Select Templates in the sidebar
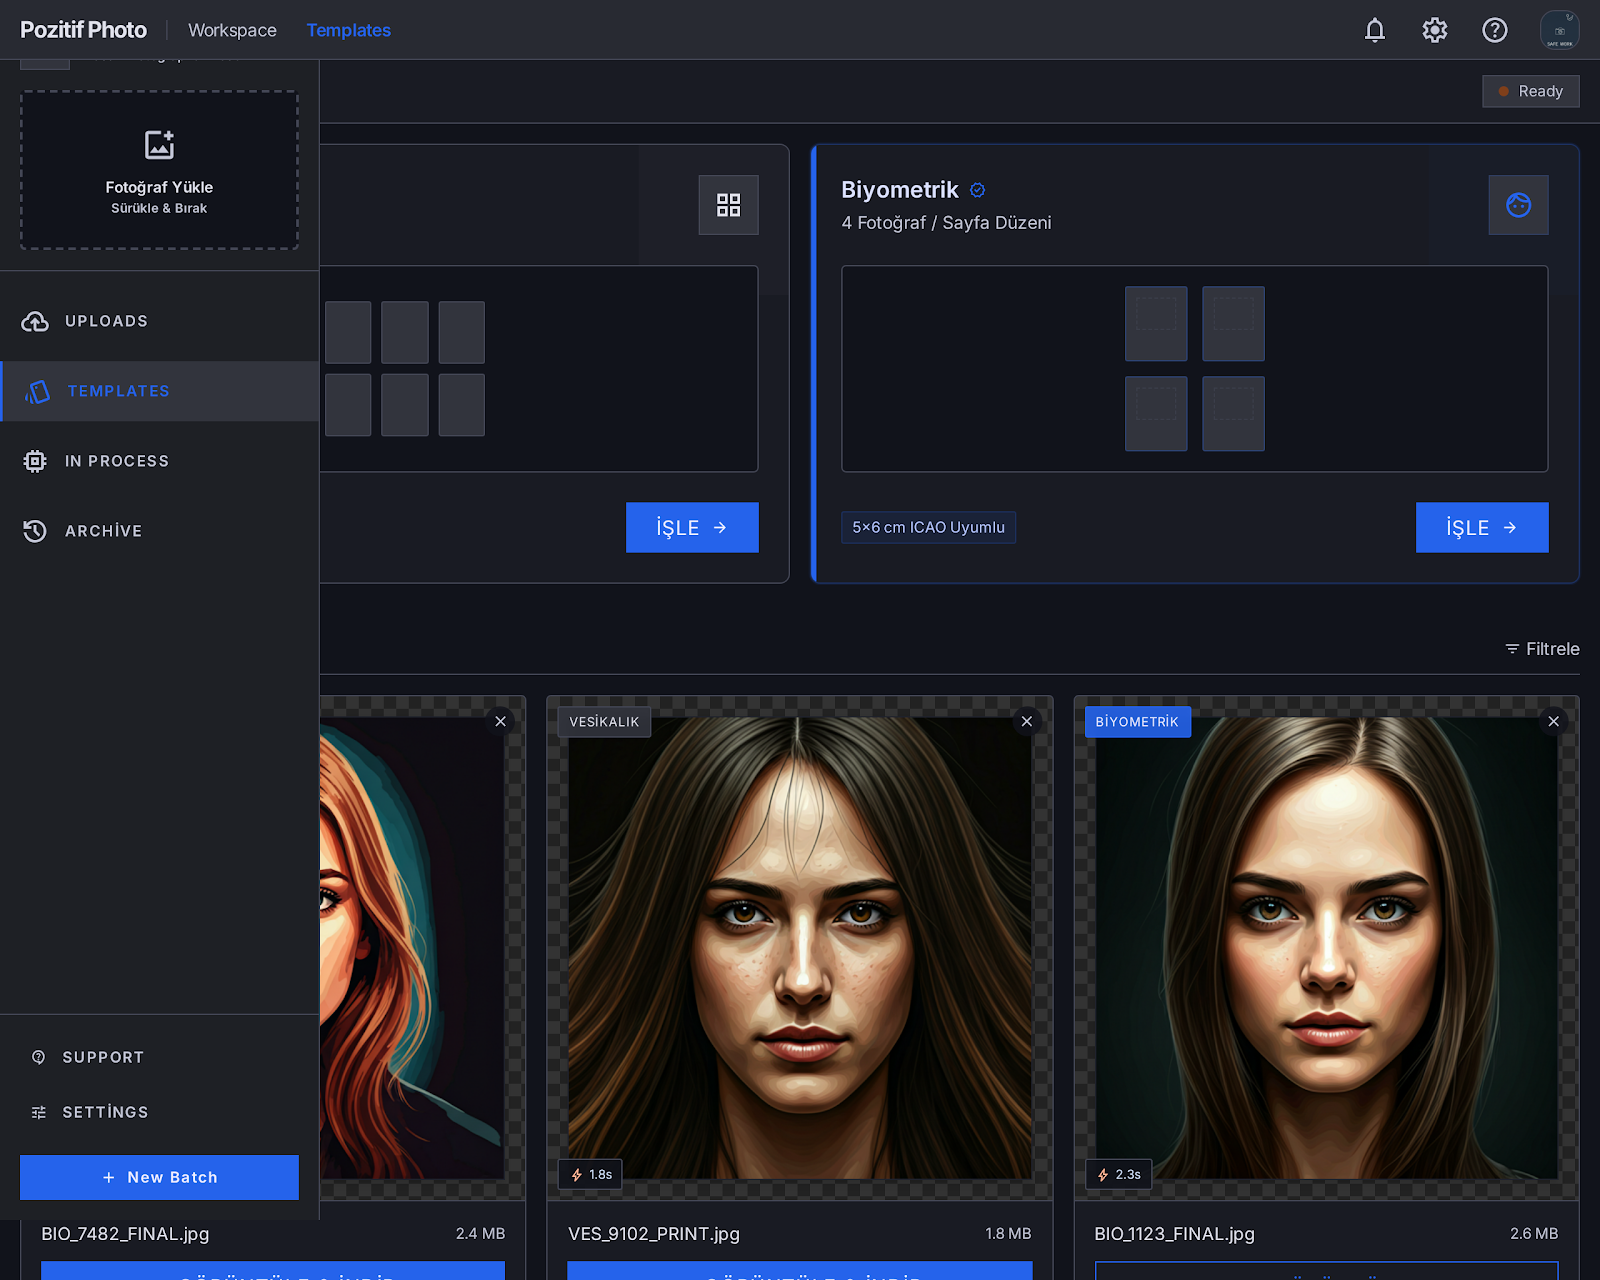Image resolution: width=1600 pixels, height=1280 pixels. (160, 391)
